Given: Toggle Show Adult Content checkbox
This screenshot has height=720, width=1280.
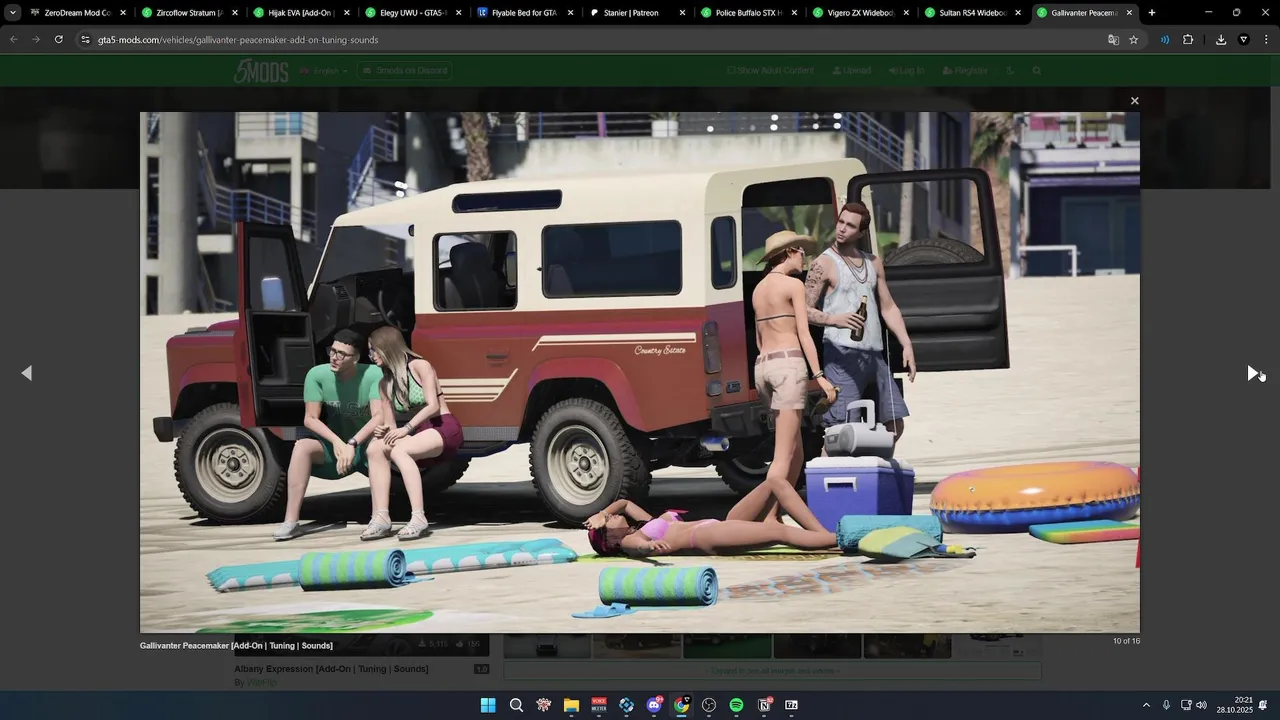Looking at the screenshot, I should click(770, 71).
